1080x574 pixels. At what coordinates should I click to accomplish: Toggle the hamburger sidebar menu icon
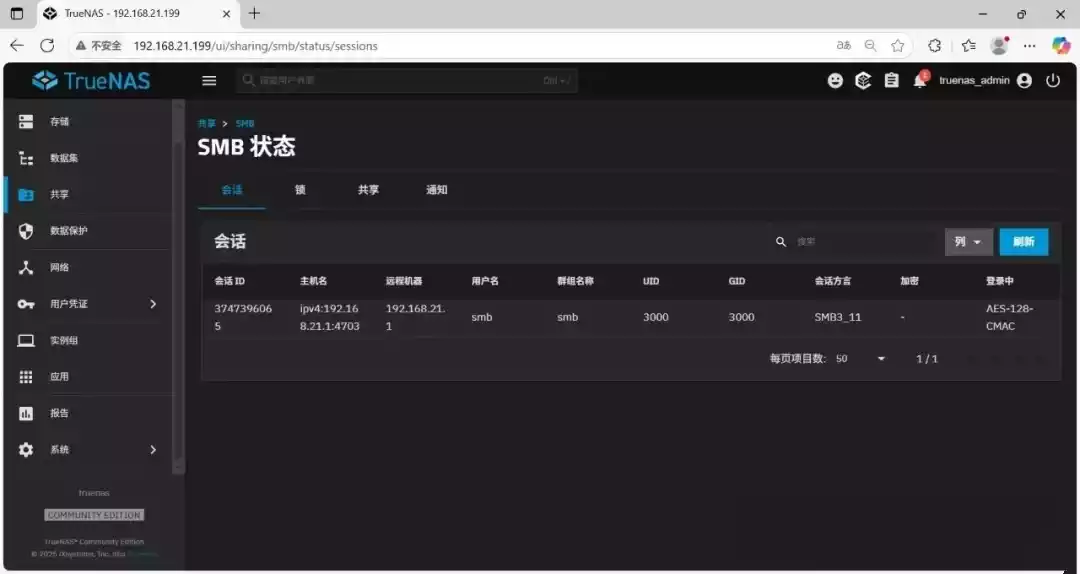(x=209, y=81)
